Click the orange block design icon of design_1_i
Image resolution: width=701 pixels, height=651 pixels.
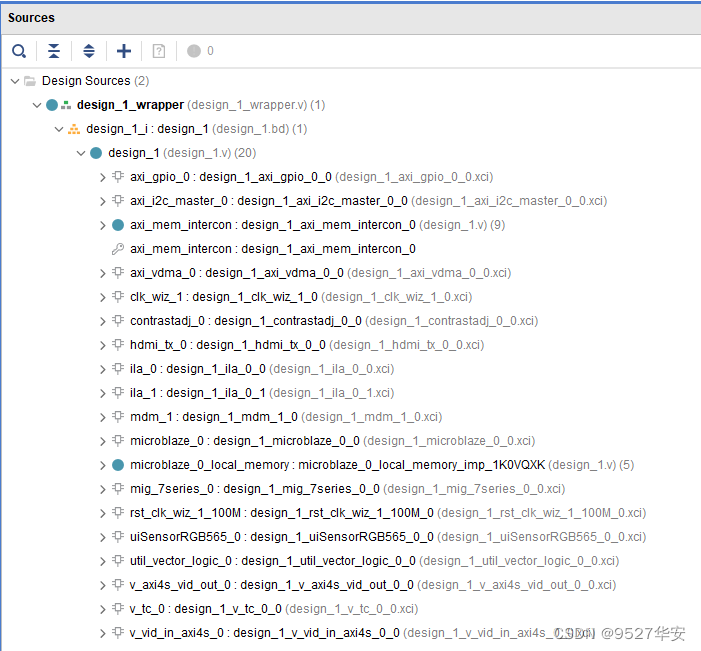point(74,129)
